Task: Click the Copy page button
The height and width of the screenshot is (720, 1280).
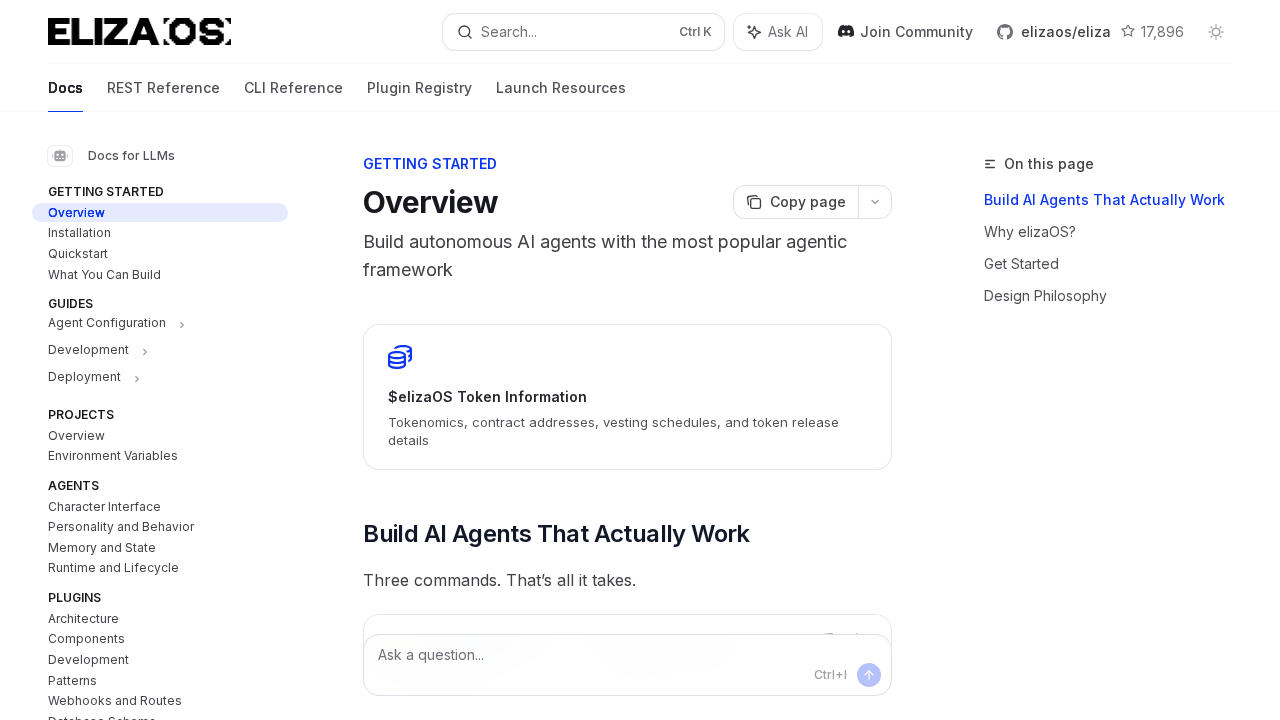Action: 796,202
